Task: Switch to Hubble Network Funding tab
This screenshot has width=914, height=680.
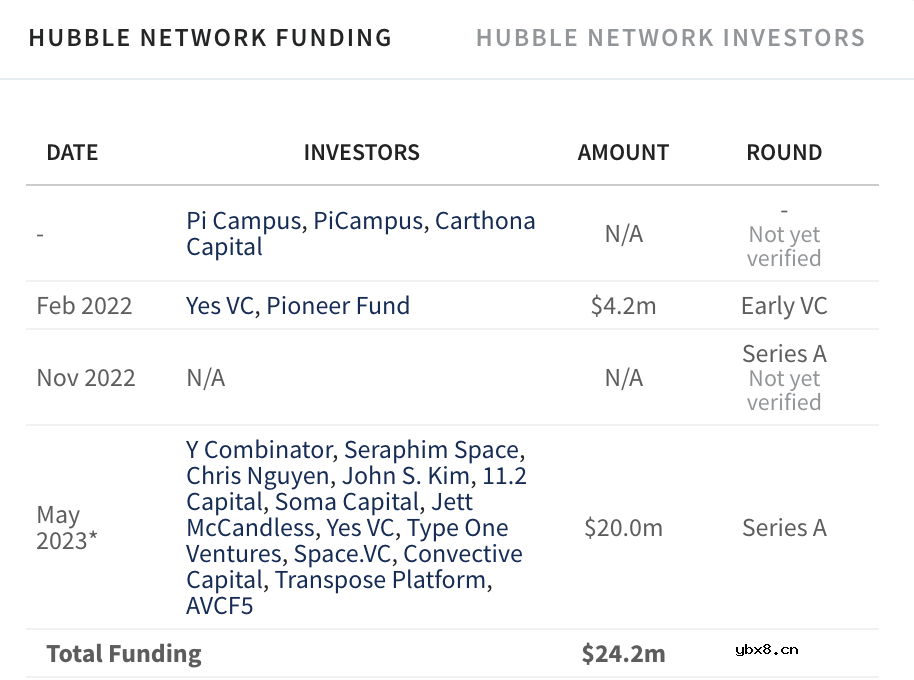Action: click(x=210, y=38)
